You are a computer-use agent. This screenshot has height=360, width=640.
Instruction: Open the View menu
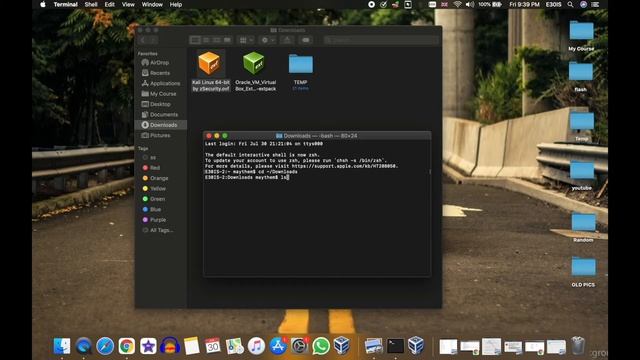click(x=128, y=4)
